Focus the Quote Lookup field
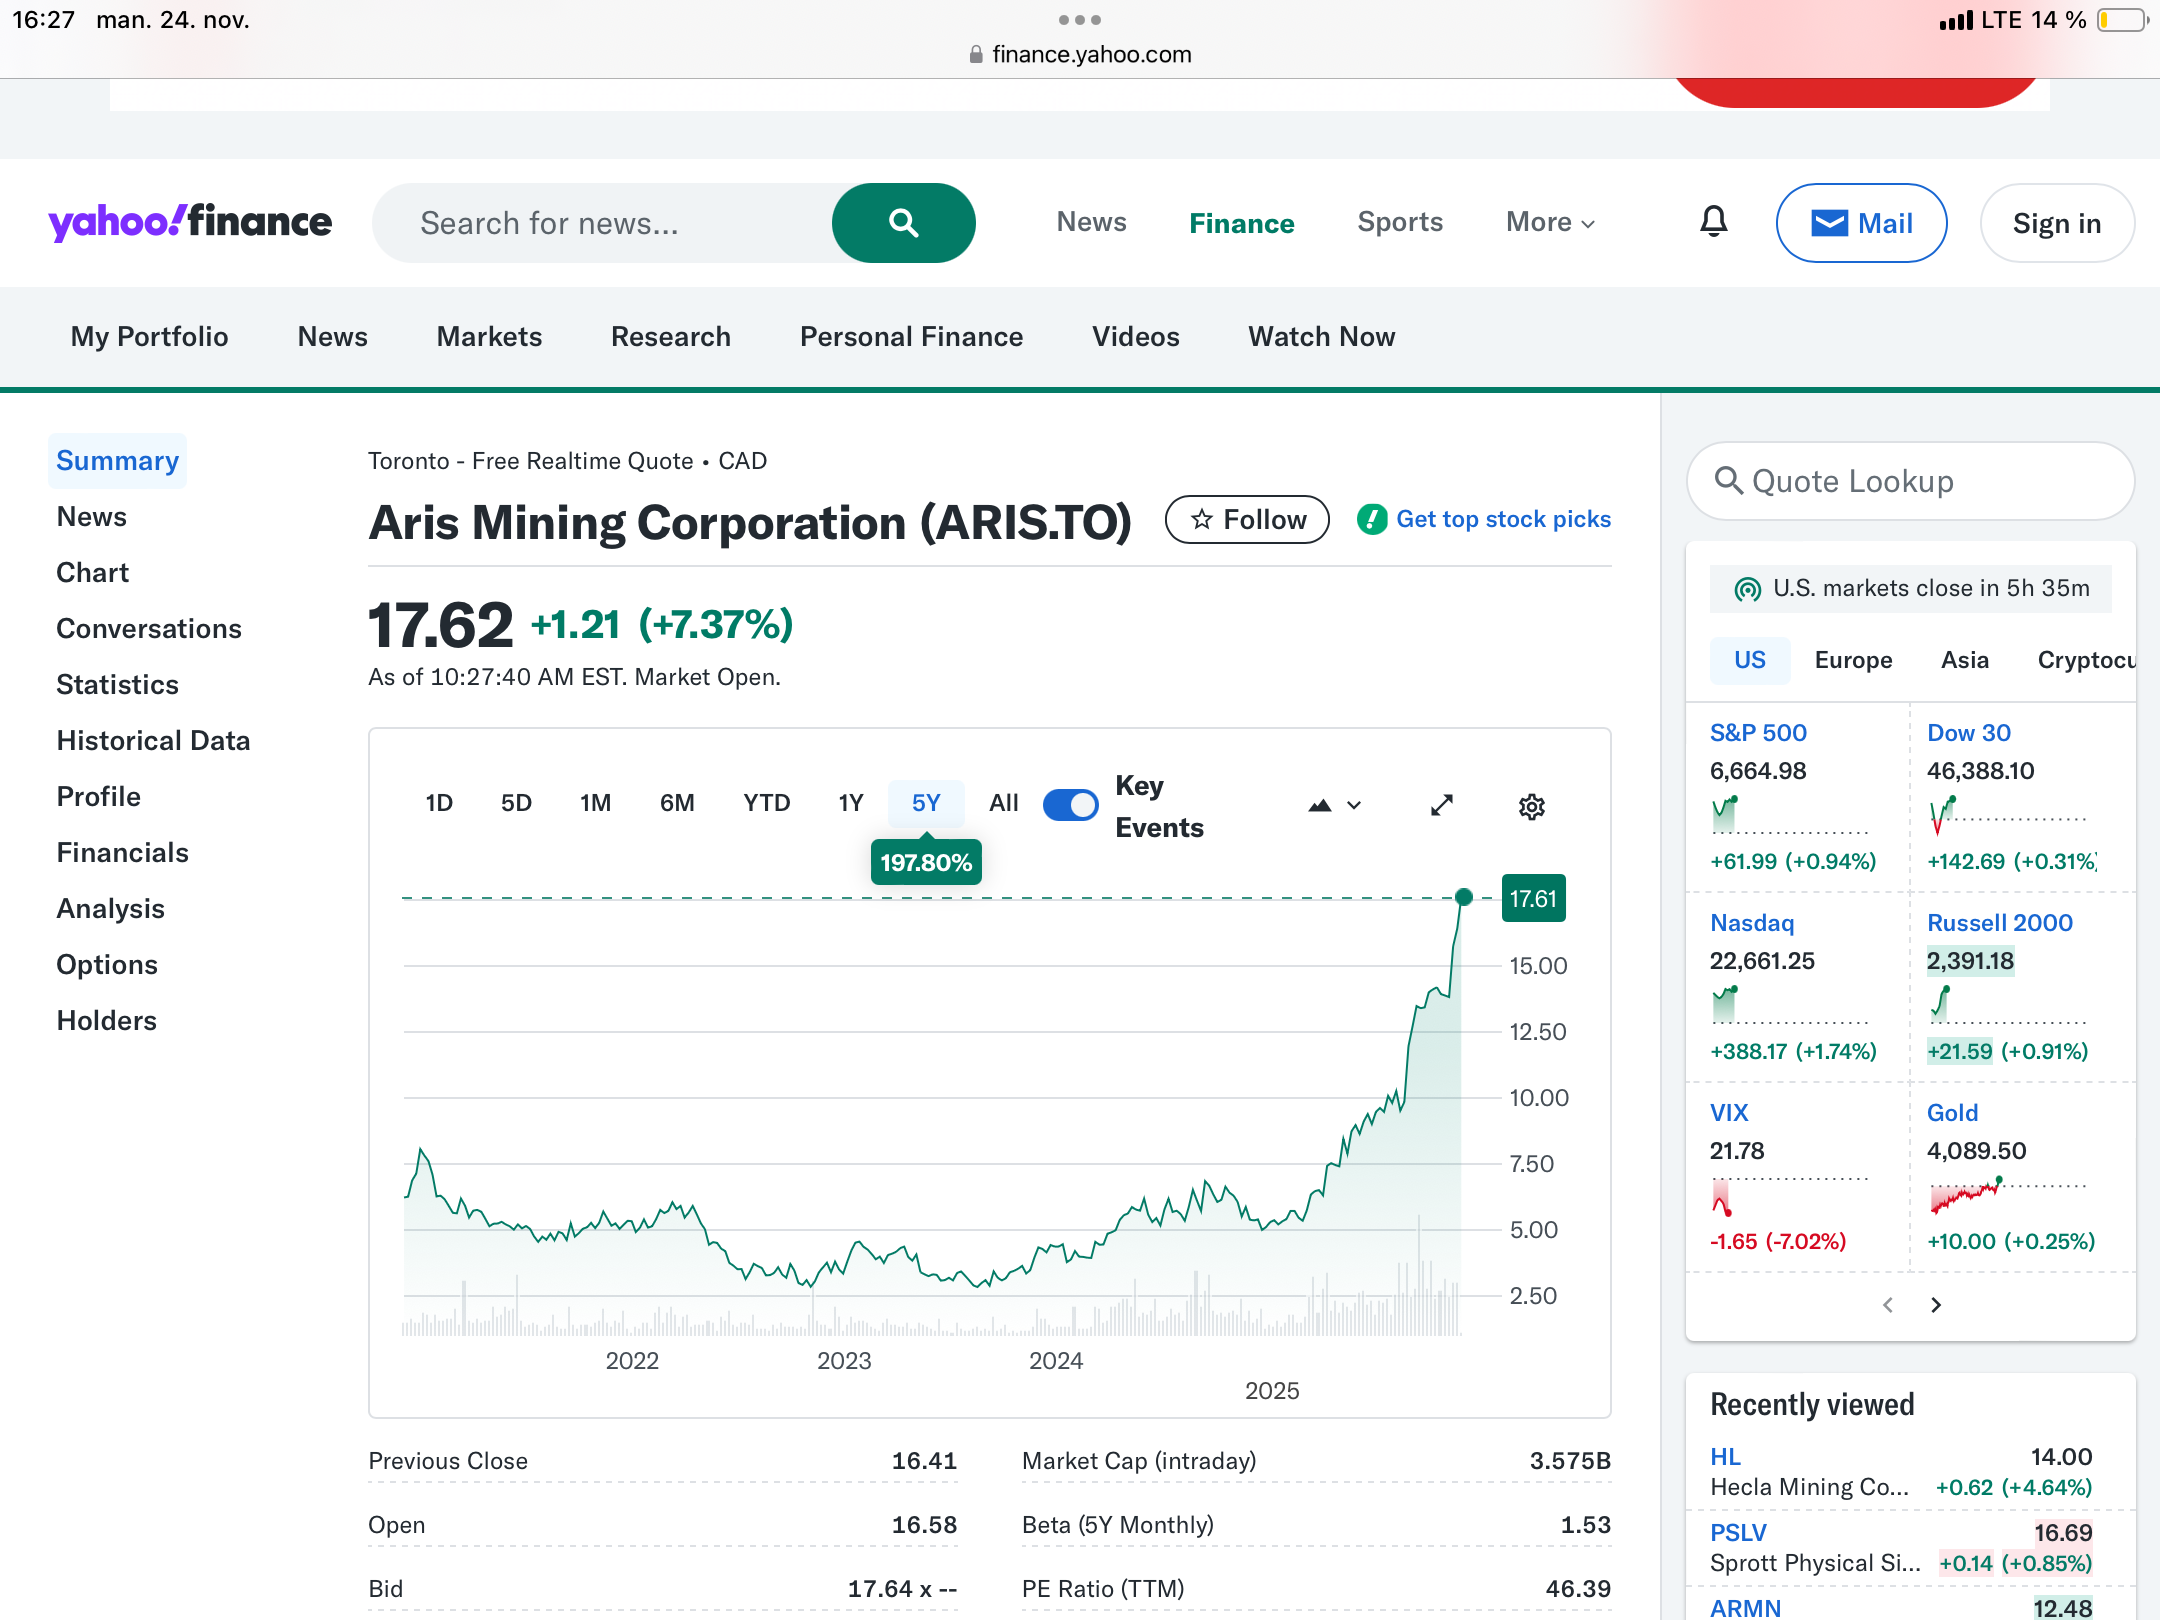Image resolution: width=2160 pixels, height=1620 pixels. click(x=1910, y=481)
